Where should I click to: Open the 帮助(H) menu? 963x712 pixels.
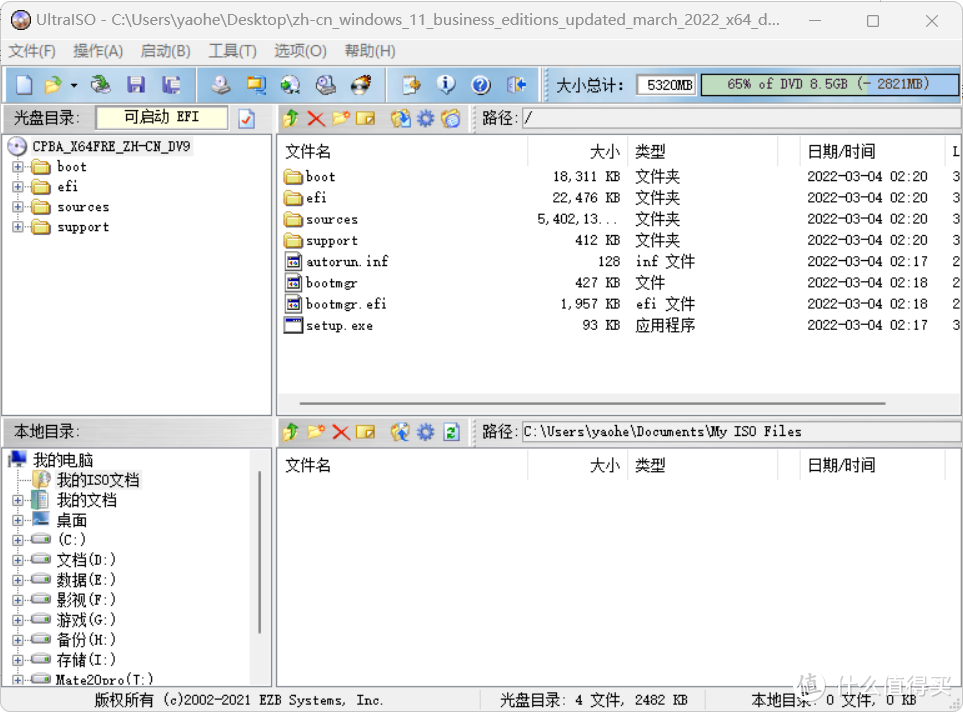point(370,51)
